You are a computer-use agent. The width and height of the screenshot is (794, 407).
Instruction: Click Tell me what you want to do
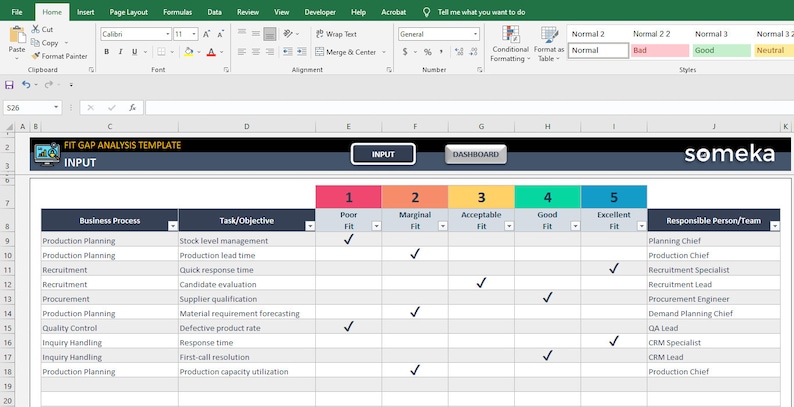[481, 12]
